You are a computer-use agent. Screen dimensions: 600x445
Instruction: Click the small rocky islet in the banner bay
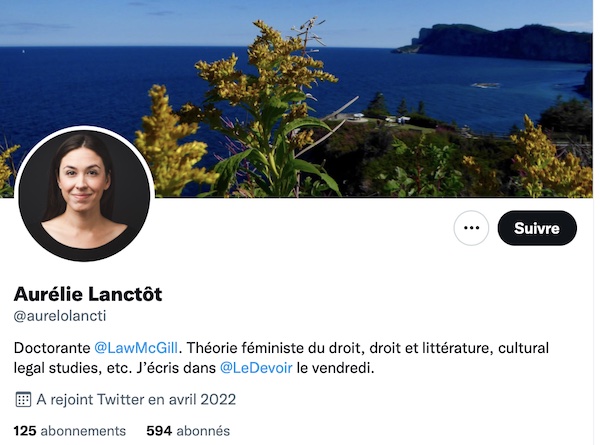click(485, 85)
